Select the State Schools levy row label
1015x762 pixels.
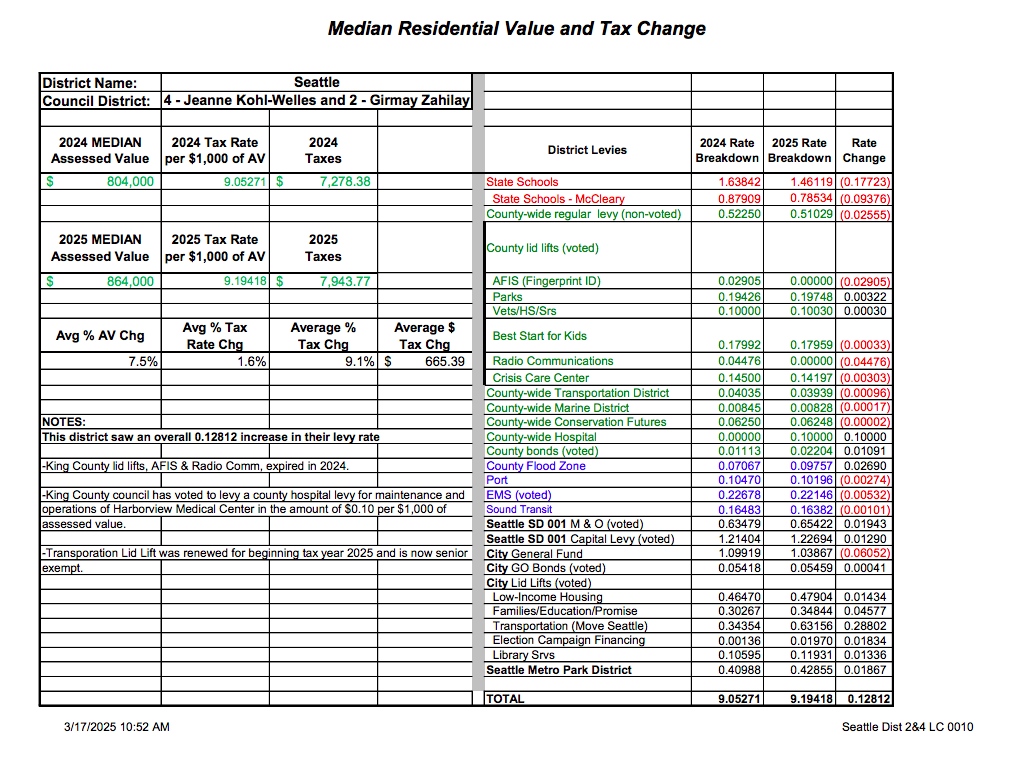pyautogui.click(x=522, y=182)
